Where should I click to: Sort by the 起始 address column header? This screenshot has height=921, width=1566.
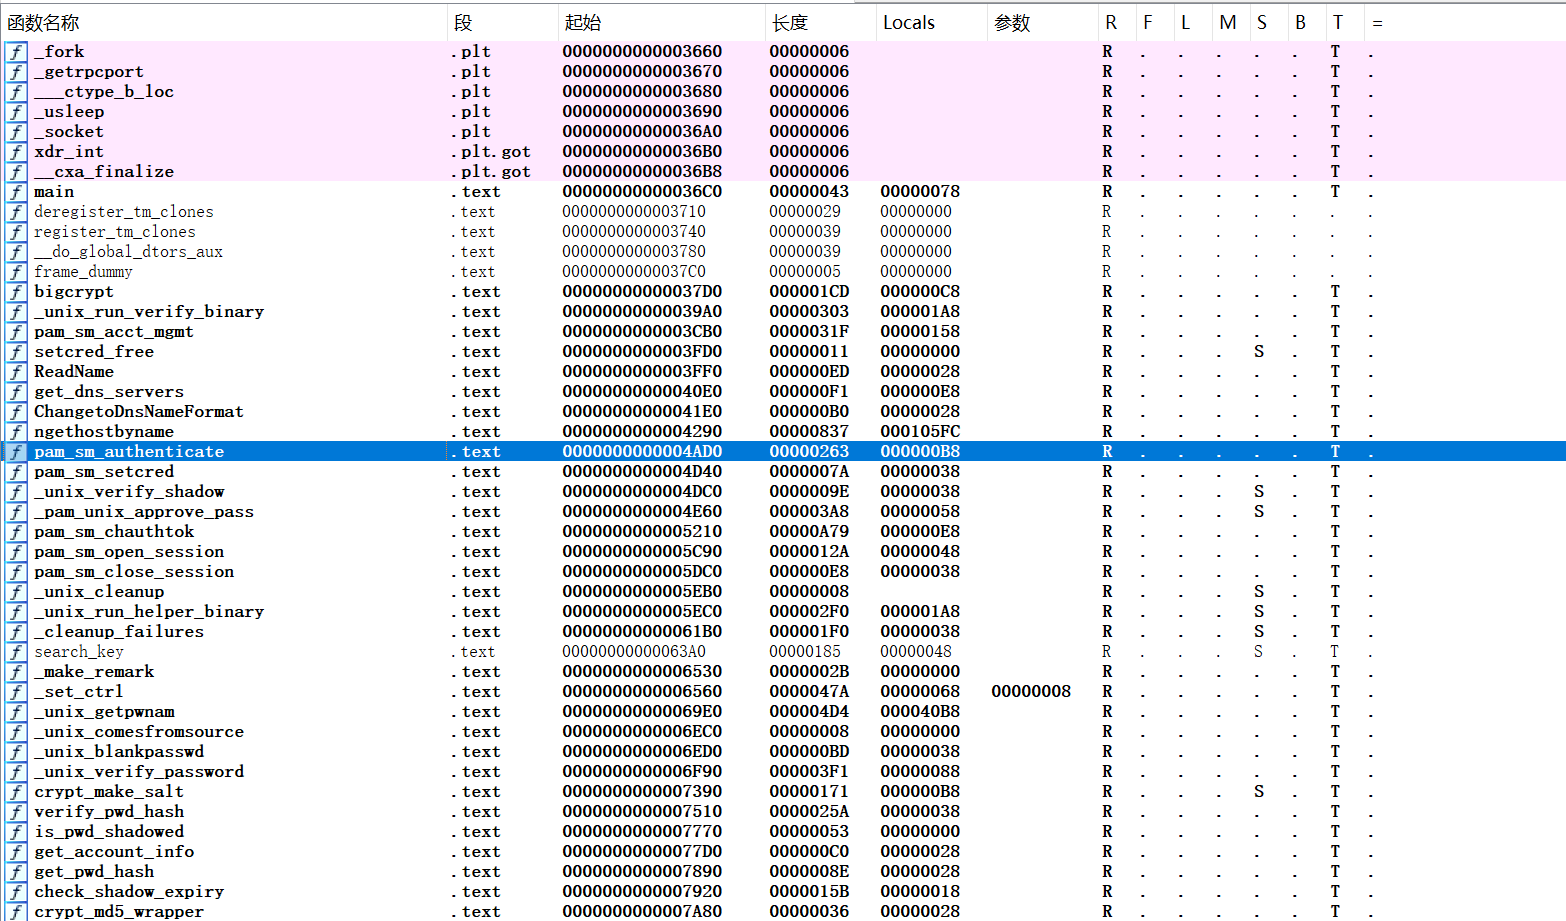583,23
